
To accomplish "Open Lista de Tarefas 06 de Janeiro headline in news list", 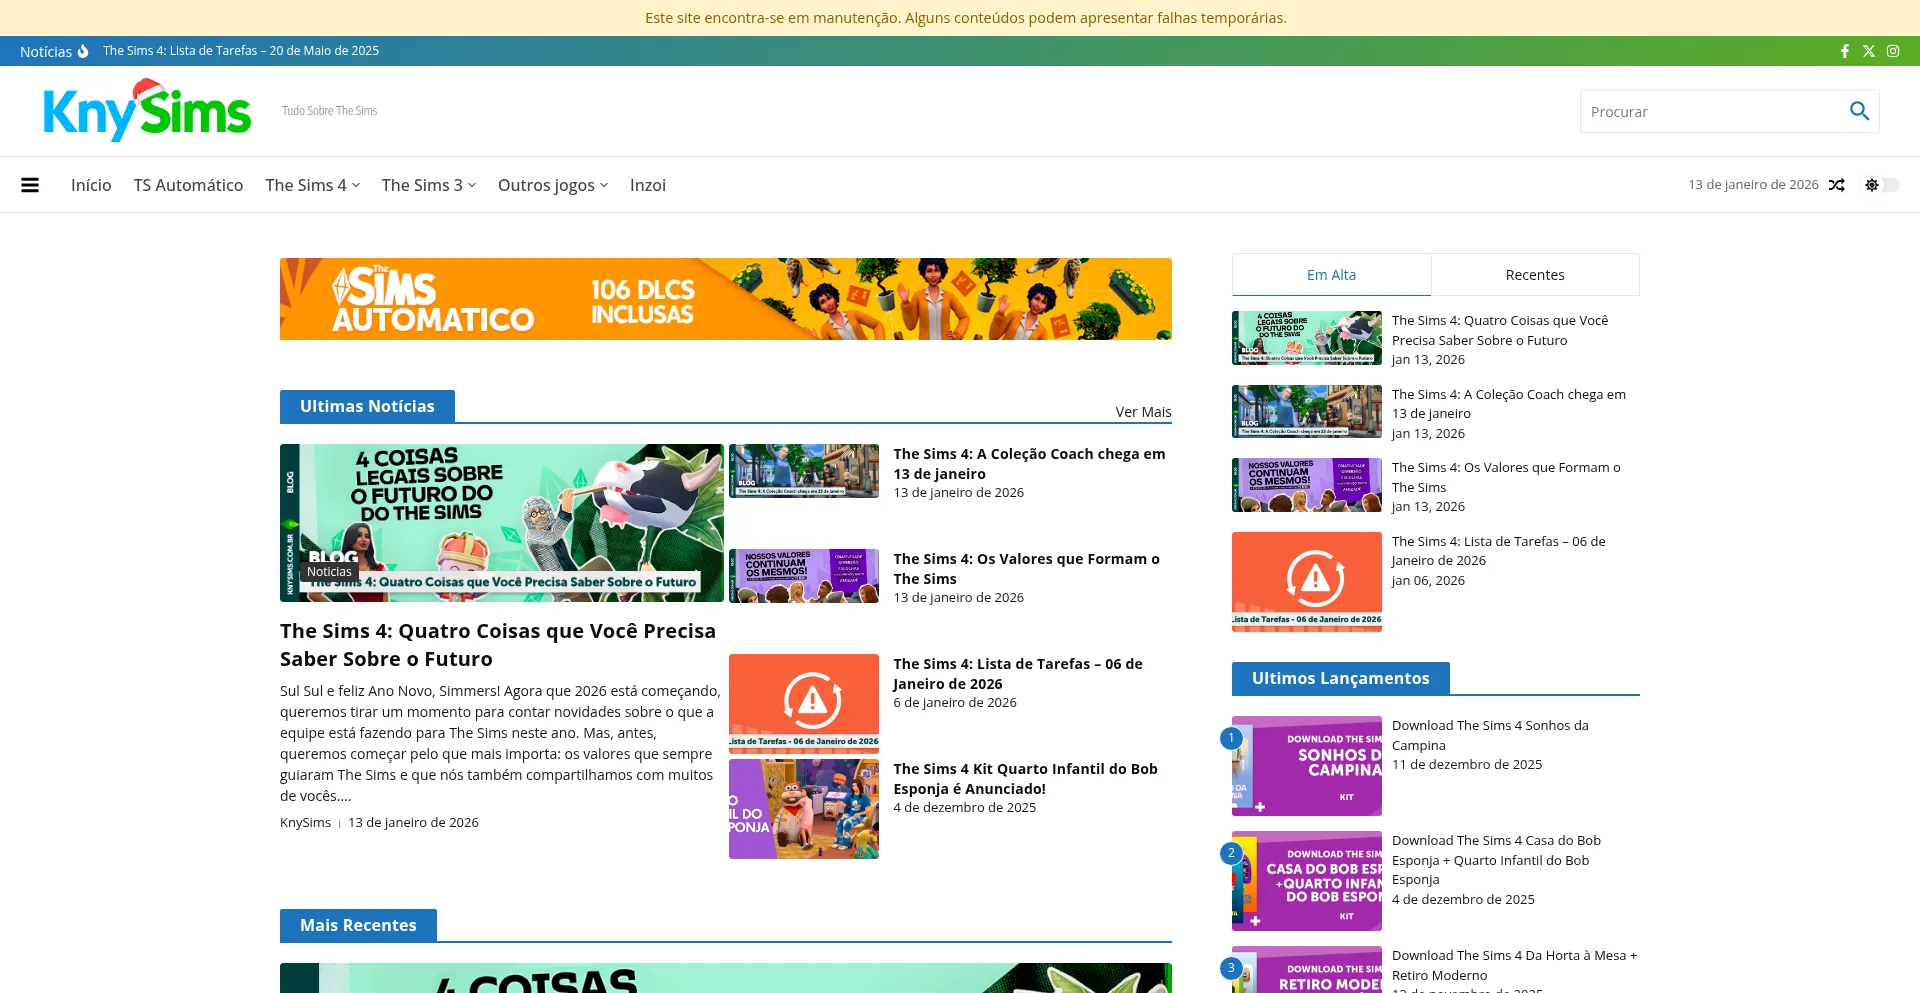I will tap(1018, 674).
